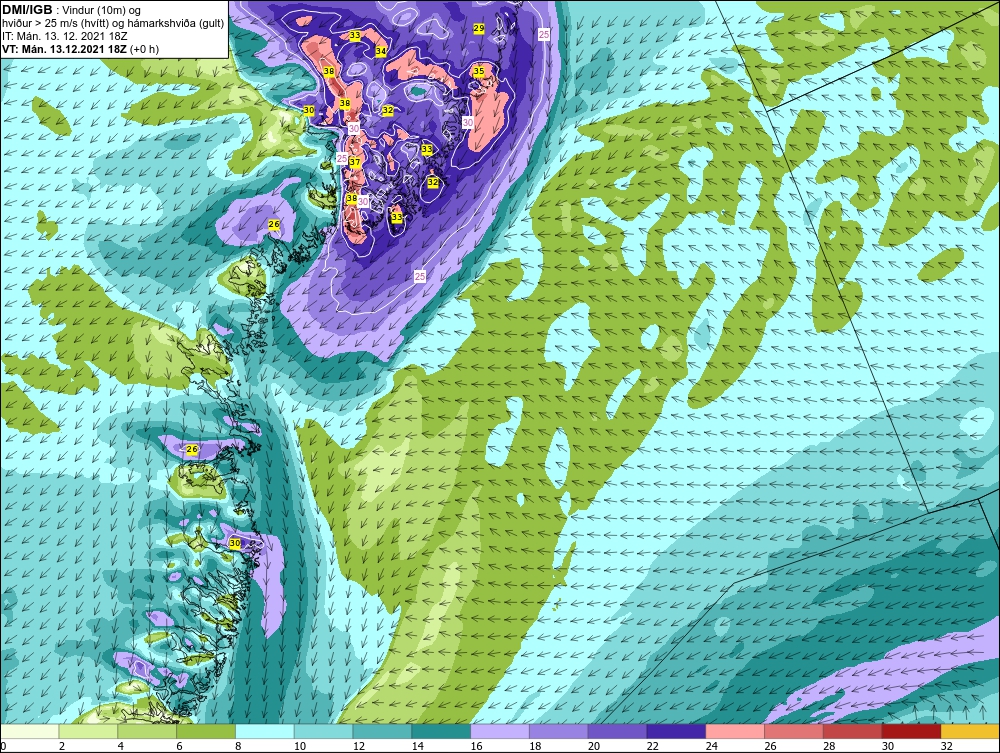This screenshot has height=753, width=1000.
Task: Select the 4–6 m/s green legend swatch
Action: (147, 731)
